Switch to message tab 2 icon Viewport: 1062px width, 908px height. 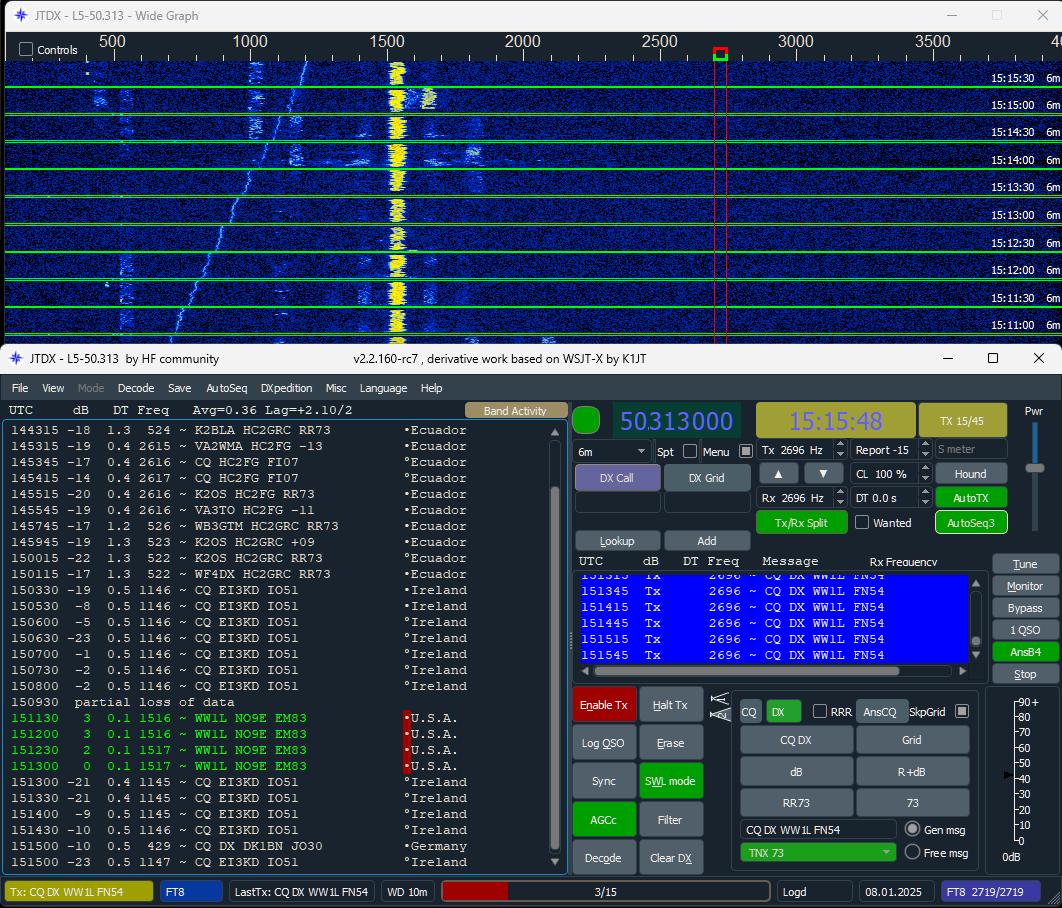719,713
